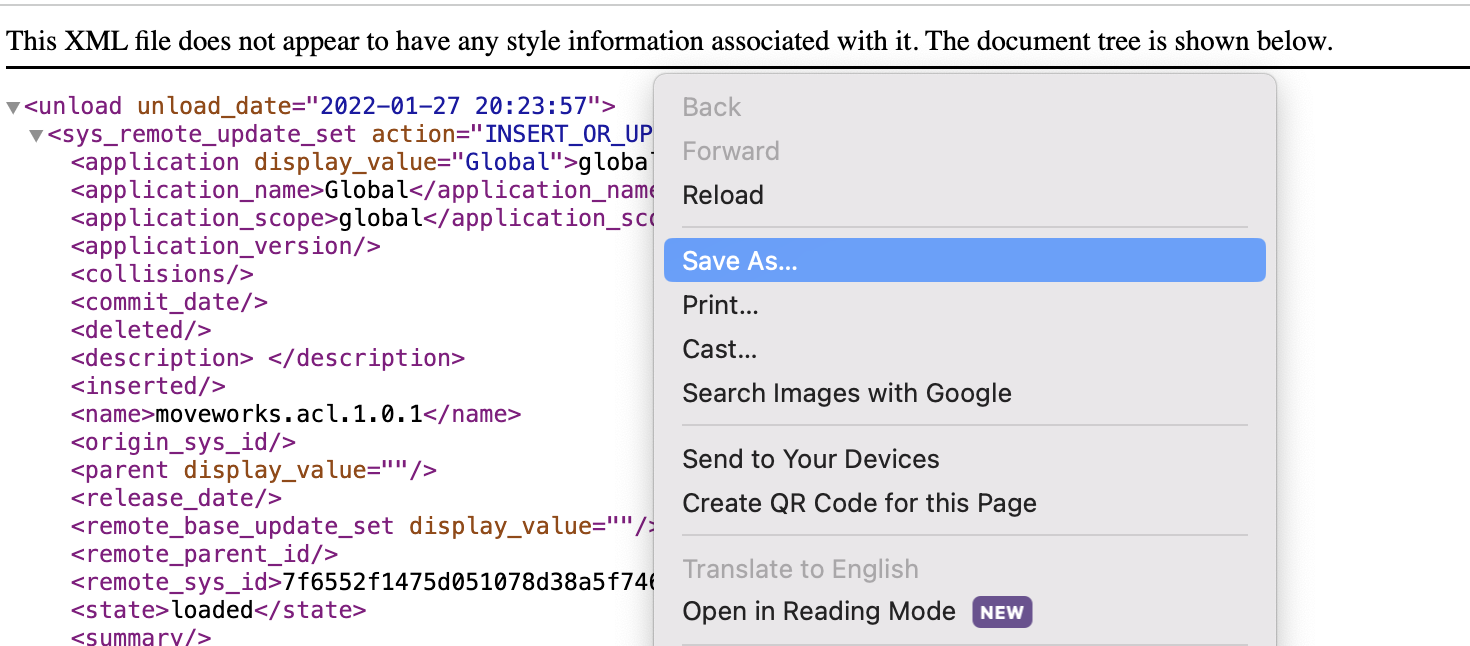The width and height of the screenshot is (1470, 646).
Task: Click the description element line
Action: coord(268,358)
